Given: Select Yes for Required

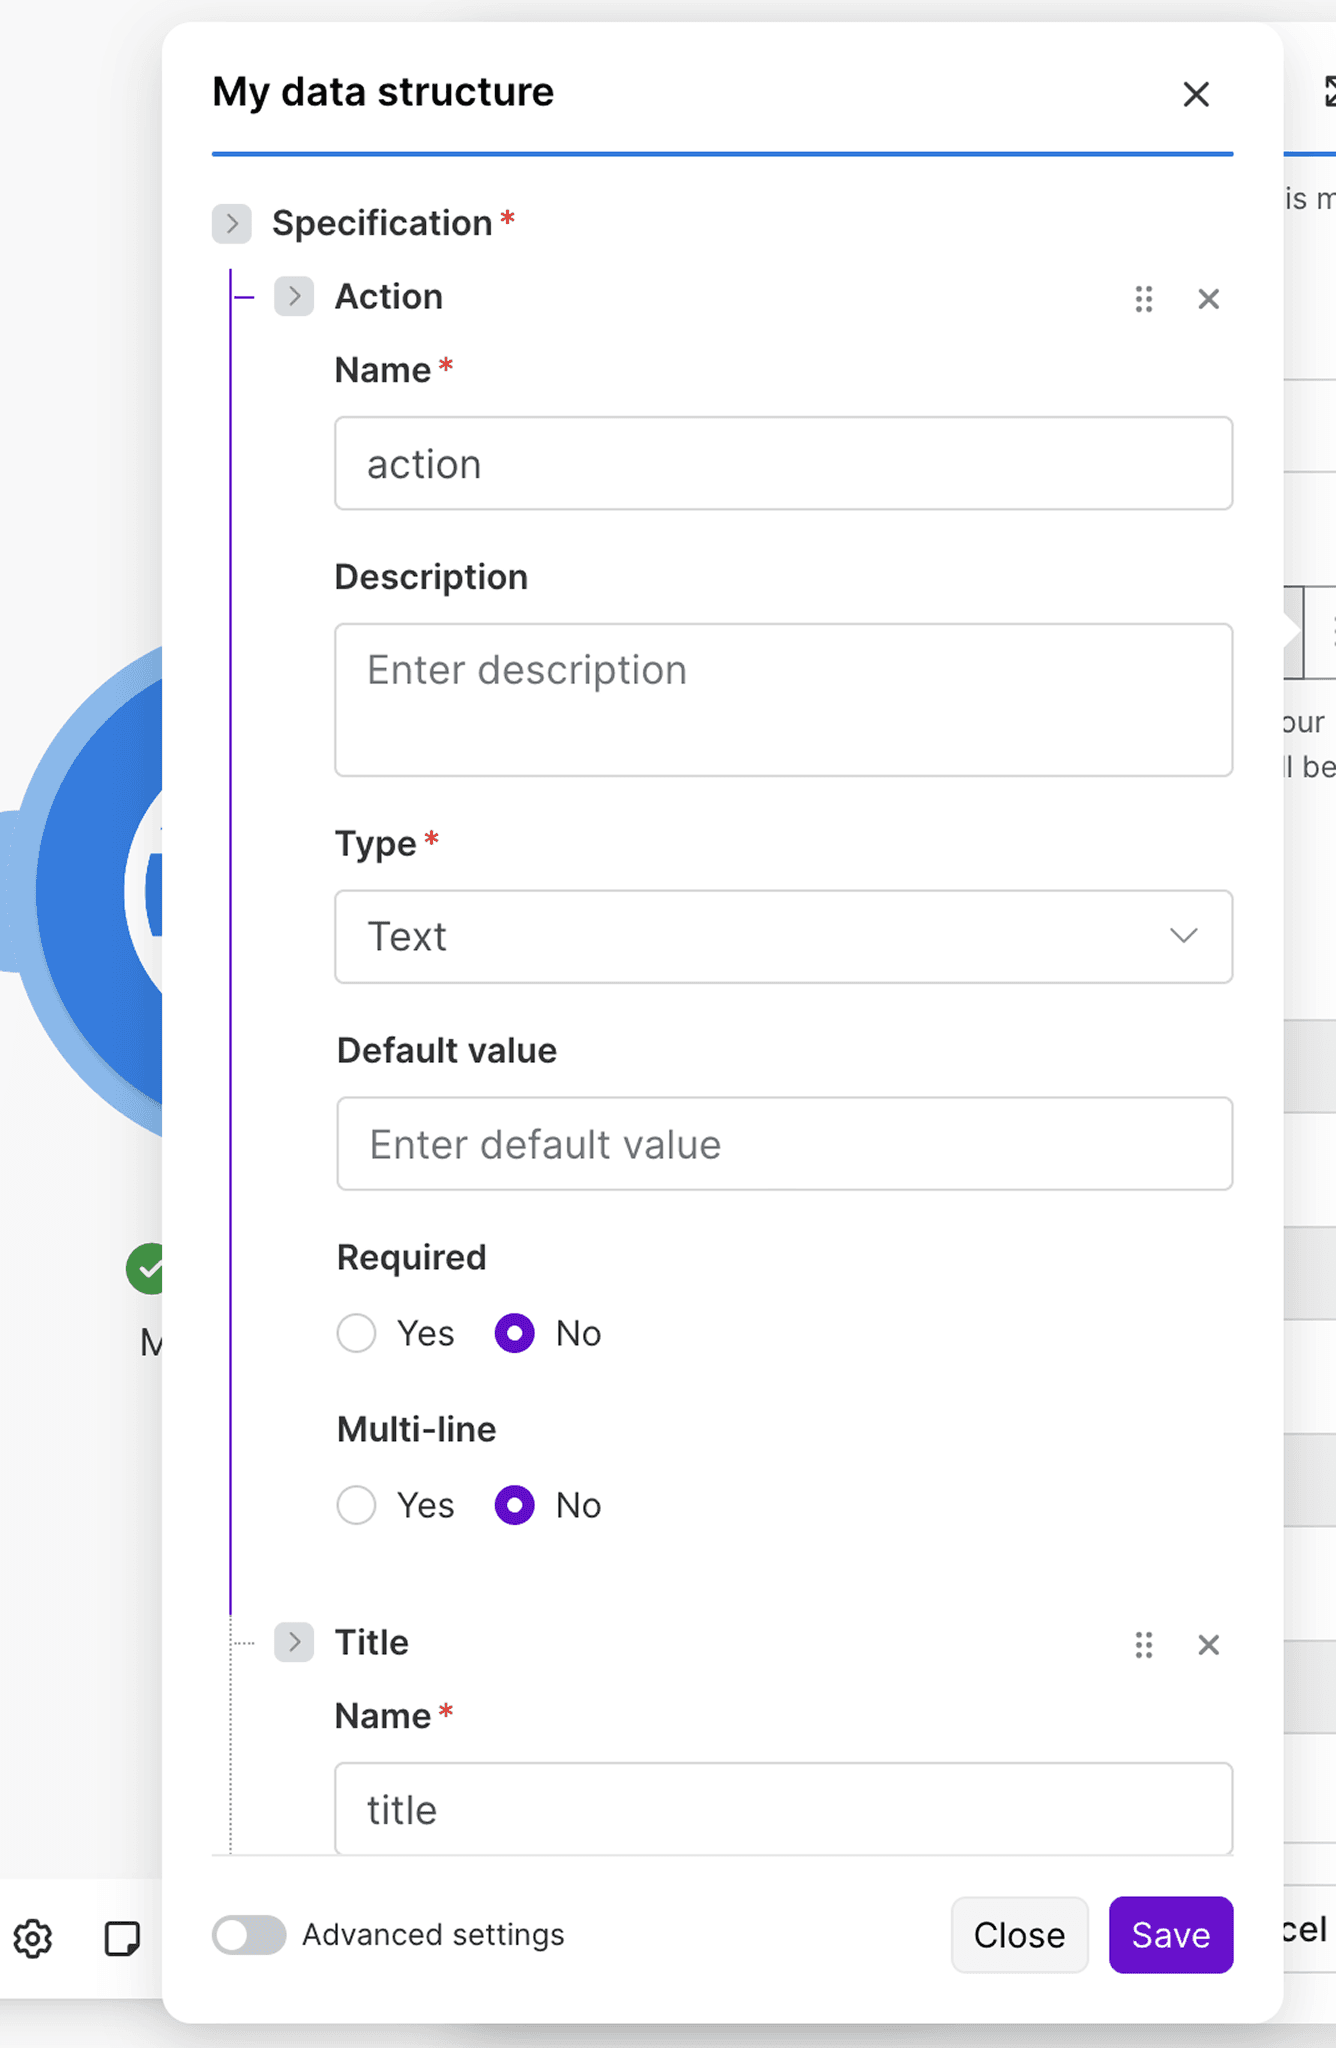Looking at the screenshot, I should [357, 1333].
